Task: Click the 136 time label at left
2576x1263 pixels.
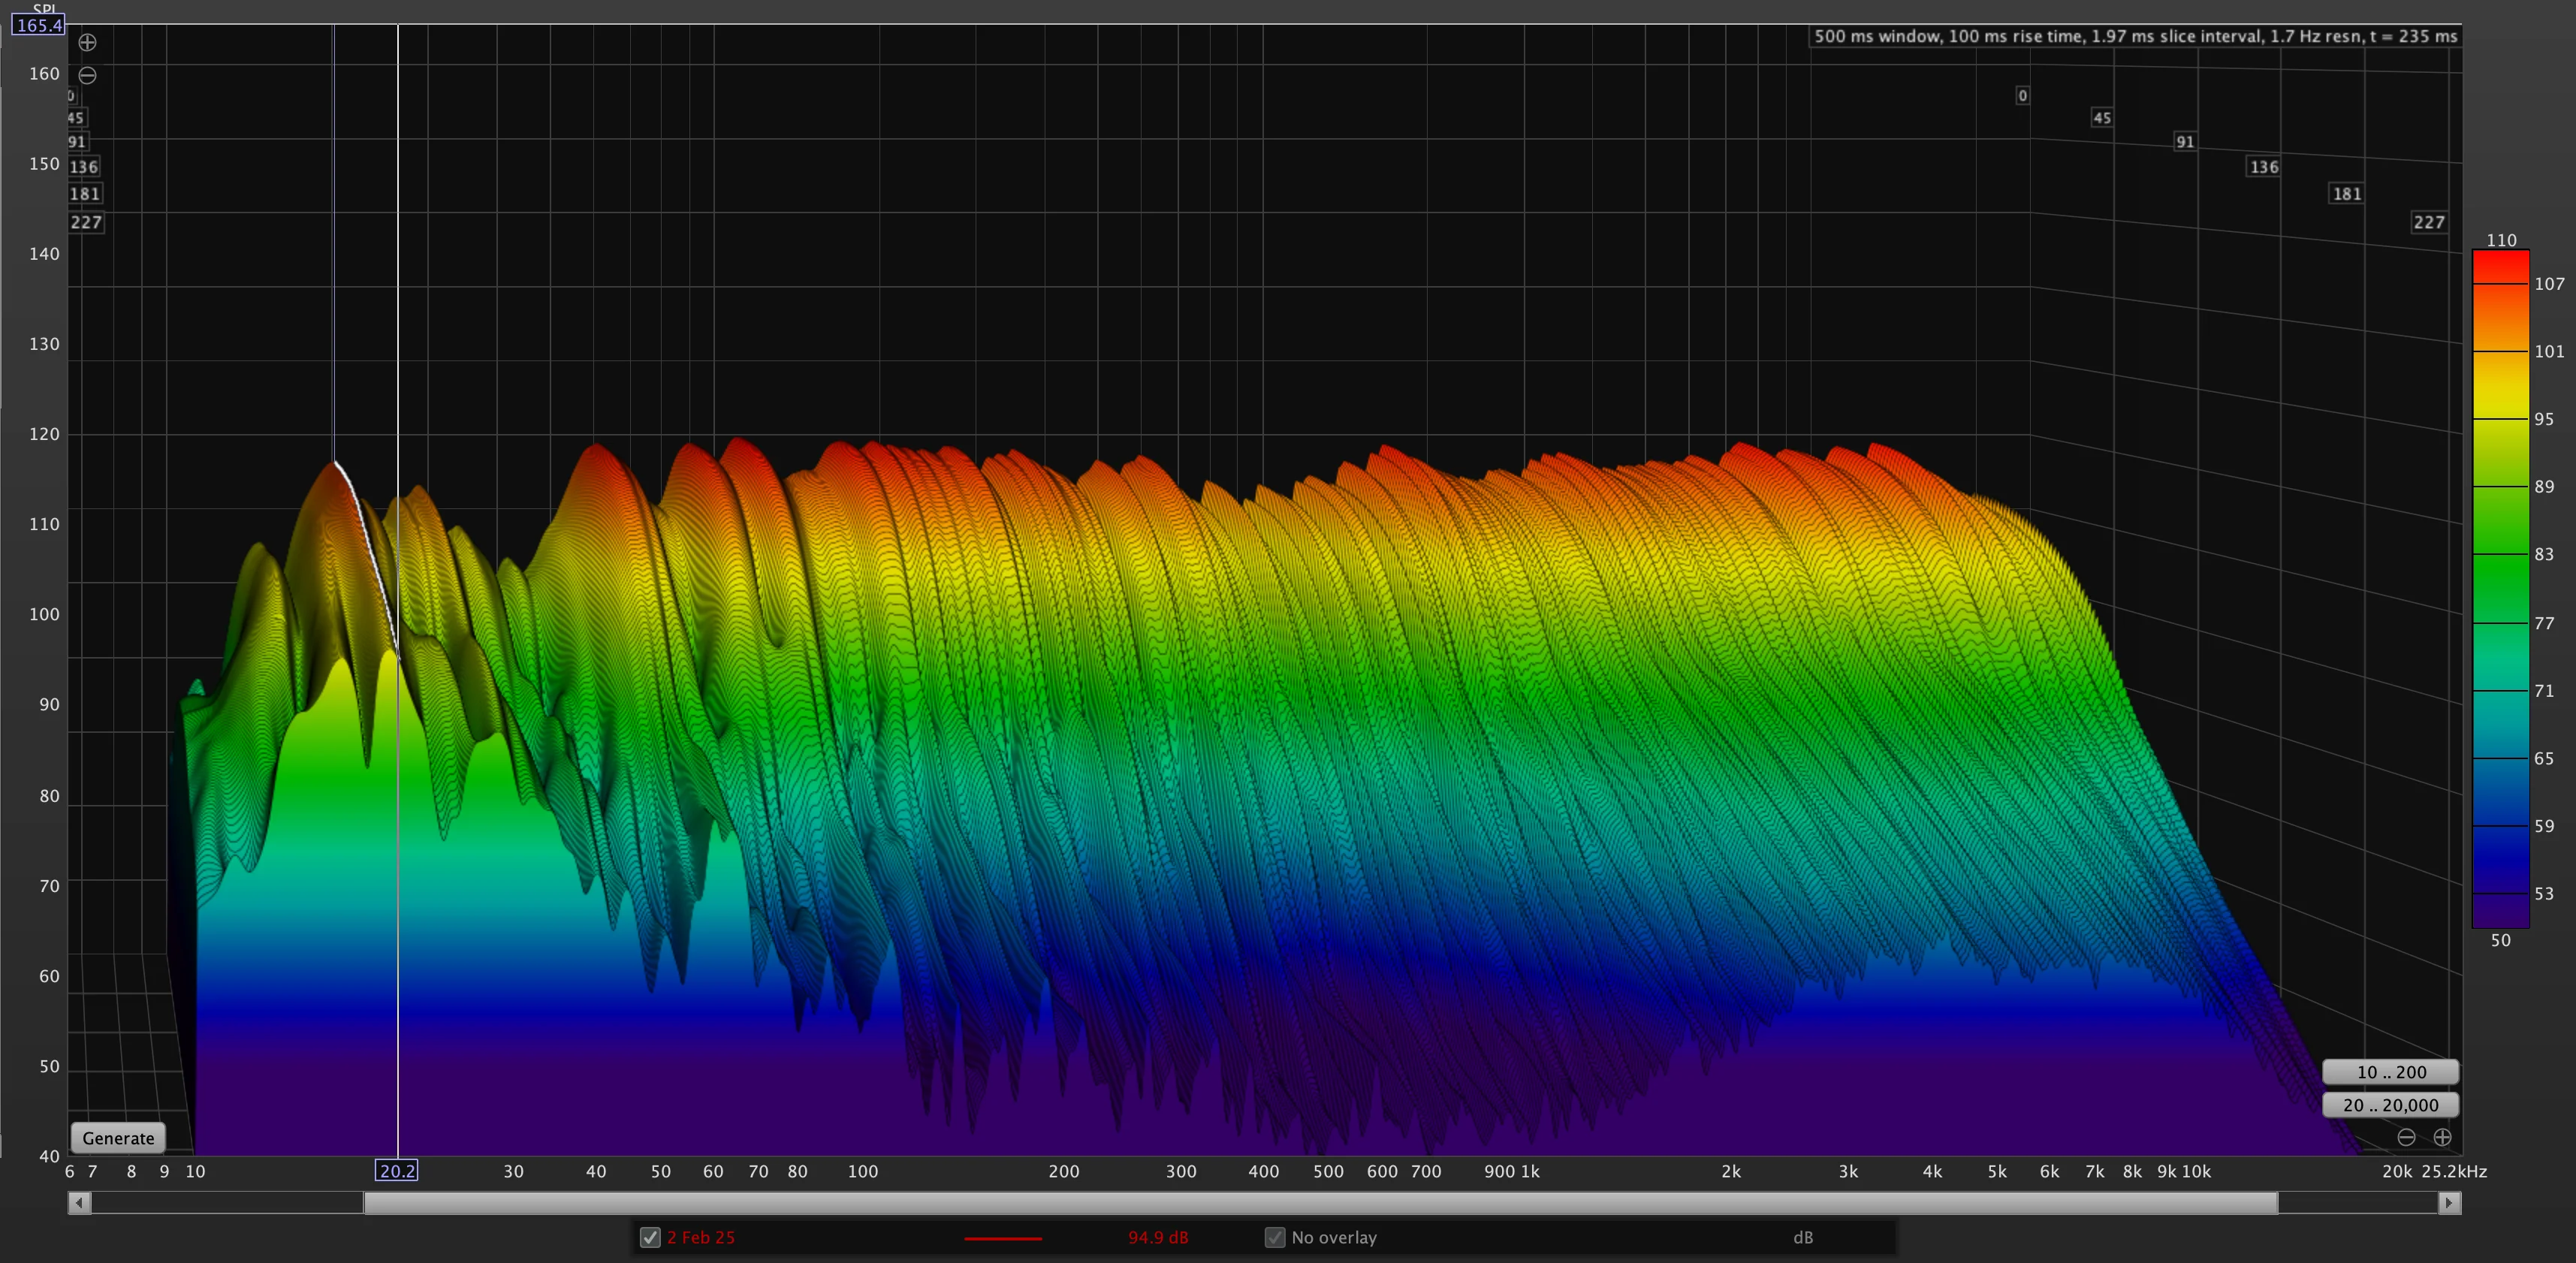Action: tap(84, 167)
